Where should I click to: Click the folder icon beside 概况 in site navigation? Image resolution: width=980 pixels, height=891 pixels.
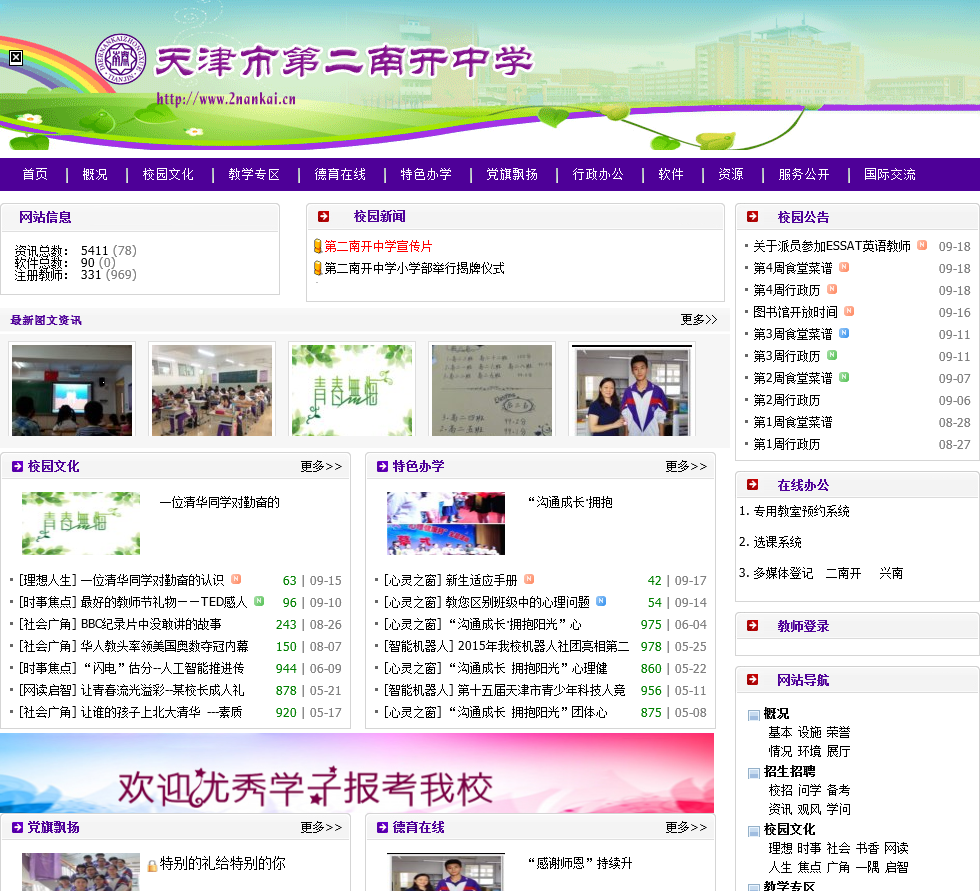(754, 715)
